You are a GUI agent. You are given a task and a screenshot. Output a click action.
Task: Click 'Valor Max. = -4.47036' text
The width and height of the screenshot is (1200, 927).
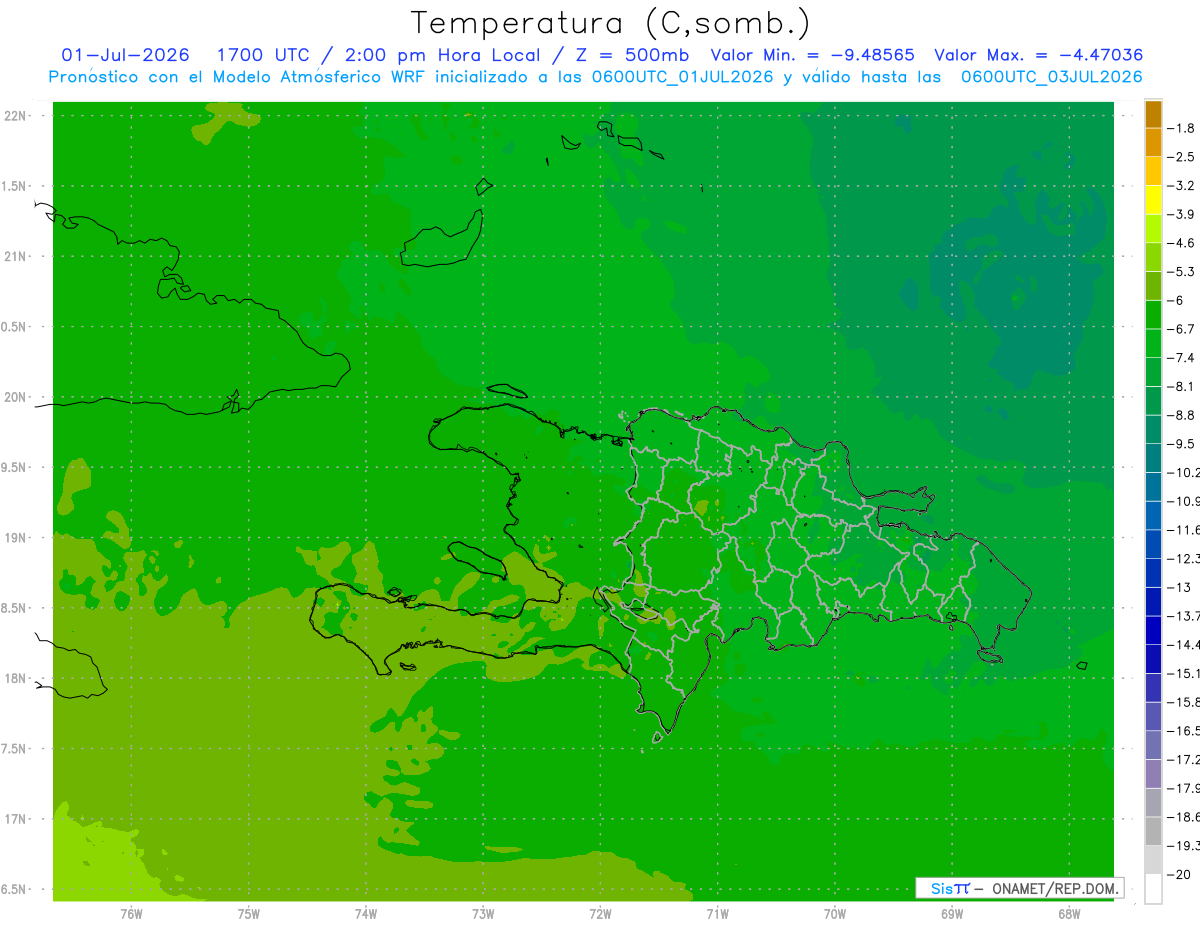pos(1038,55)
